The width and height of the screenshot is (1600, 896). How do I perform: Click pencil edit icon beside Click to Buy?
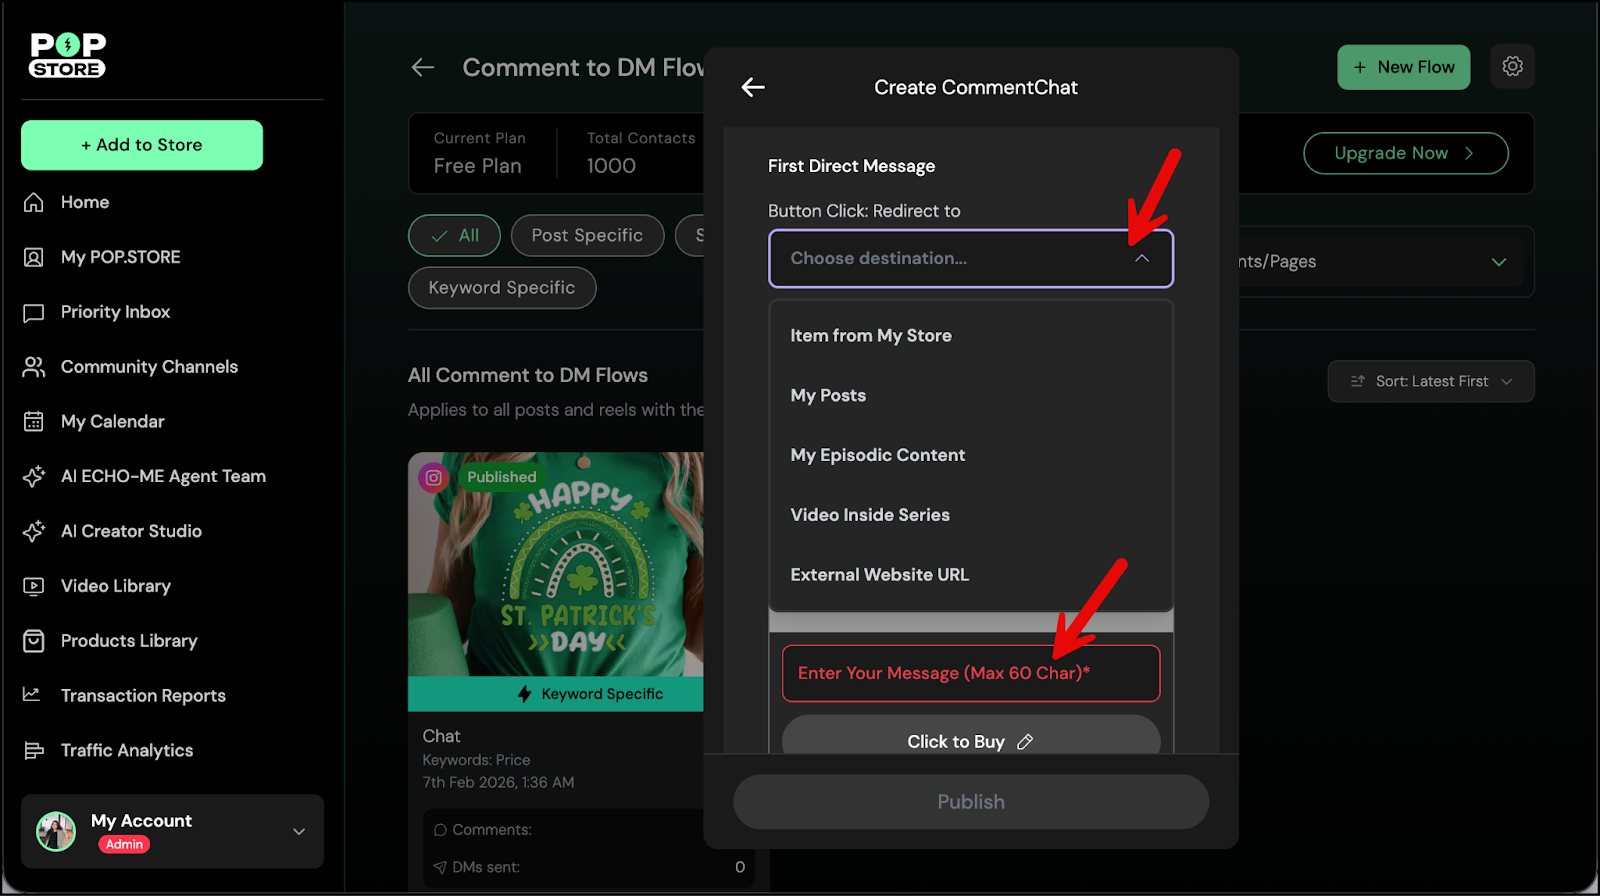1025,742
